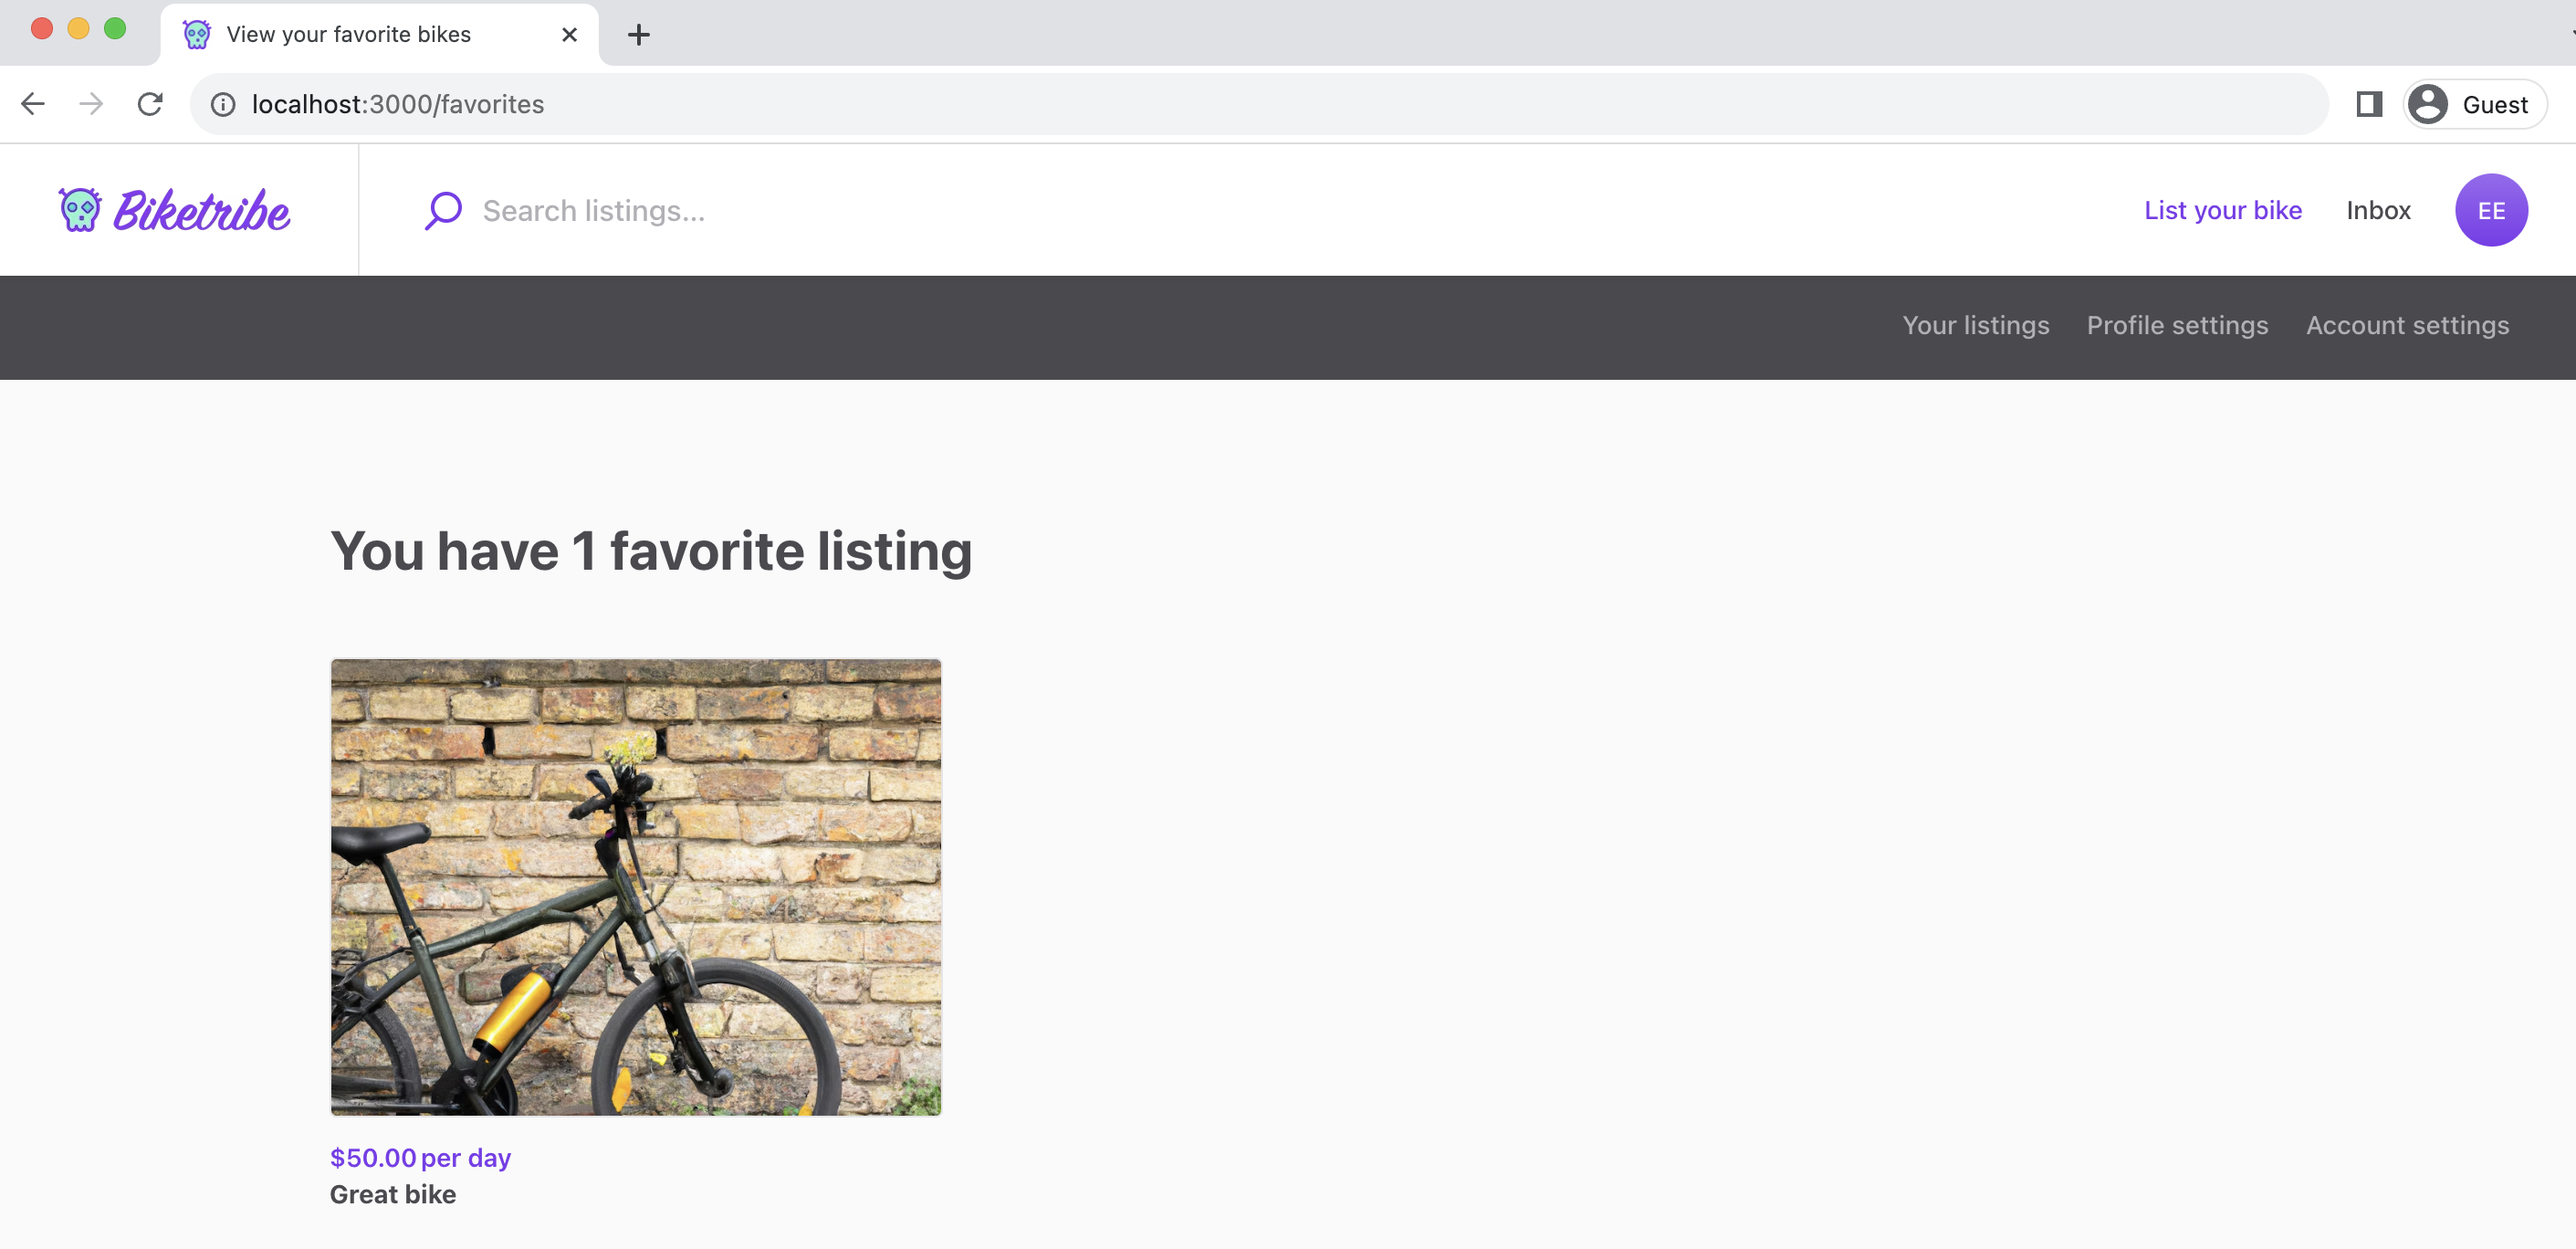Click the forward navigation arrow

pos(91,103)
